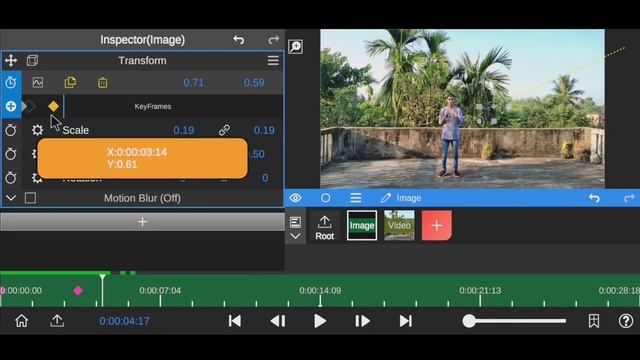The image size is (640, 360).
Task: Redo in the Inspector header
Action: pos(273,40)
